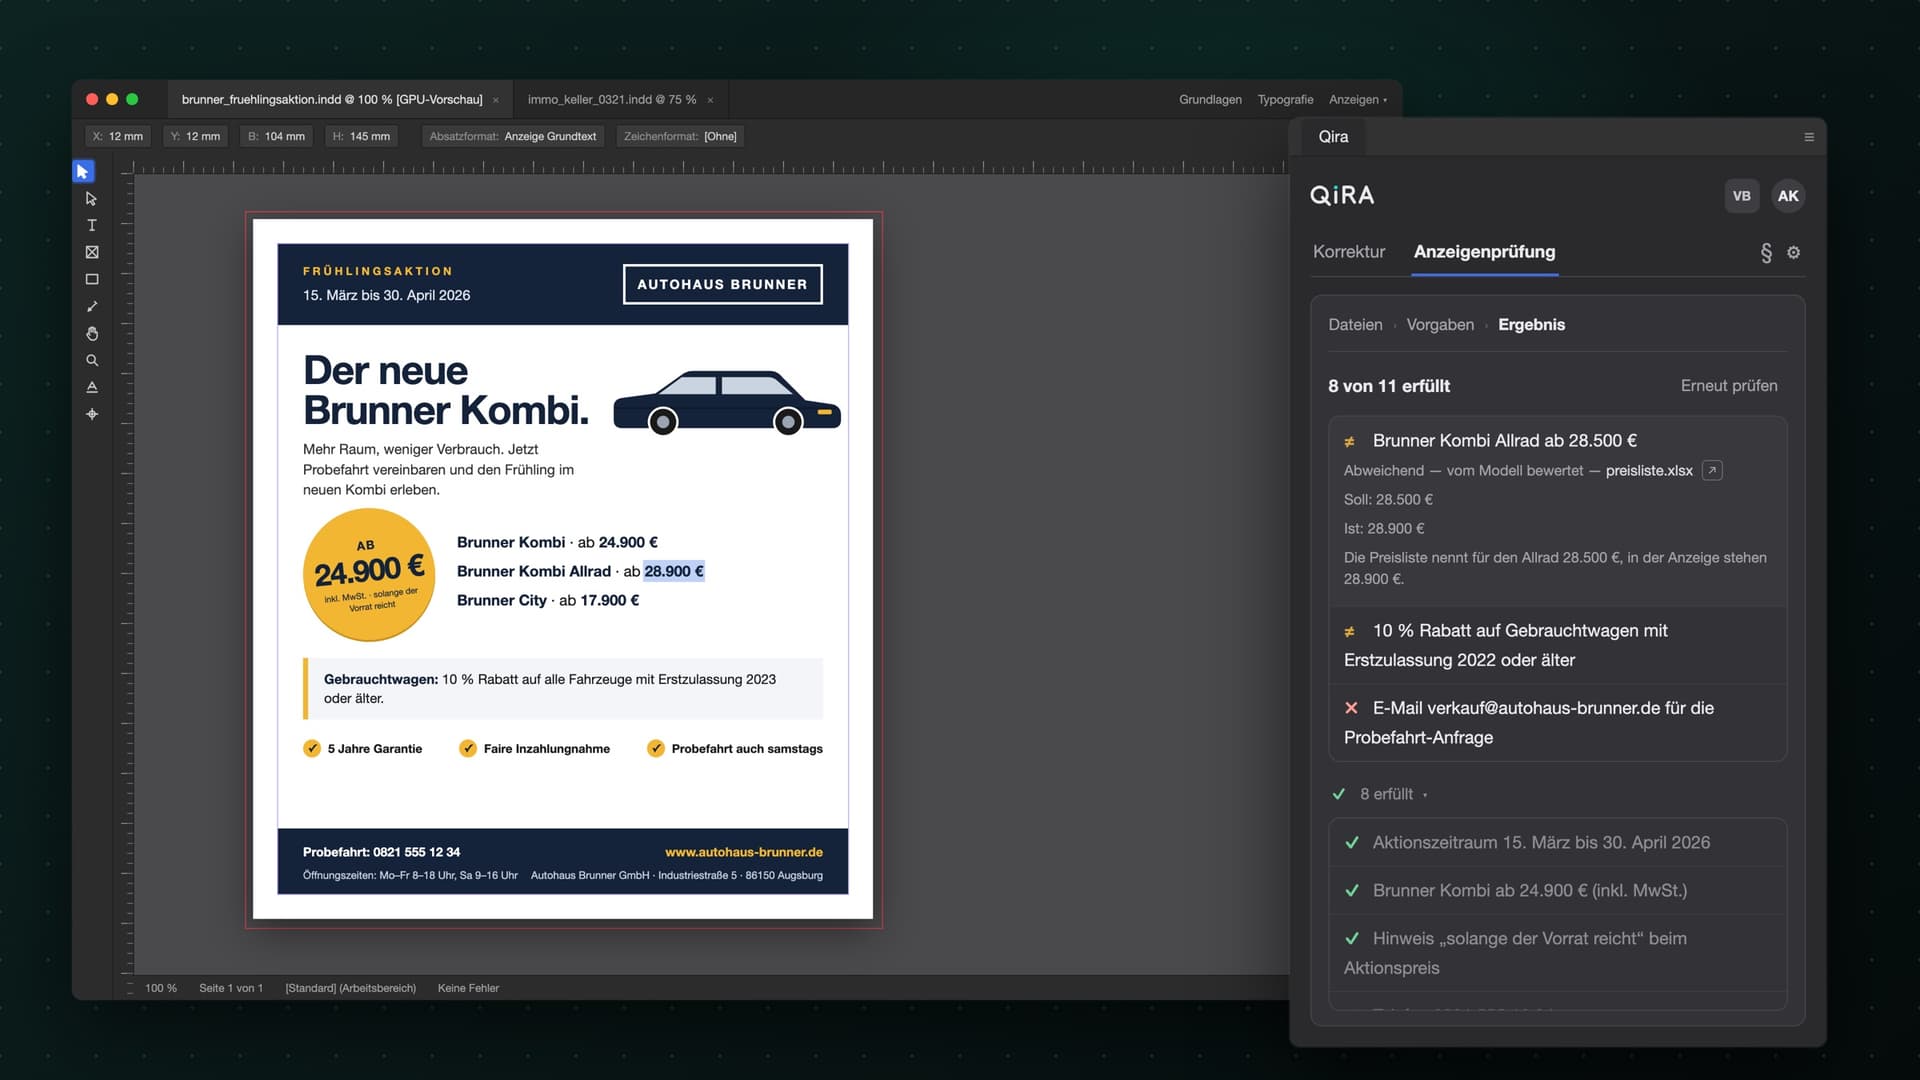This screenshot has height=1080, width=1920.
Task: Click the X position field
Action: tap(118, 137)
